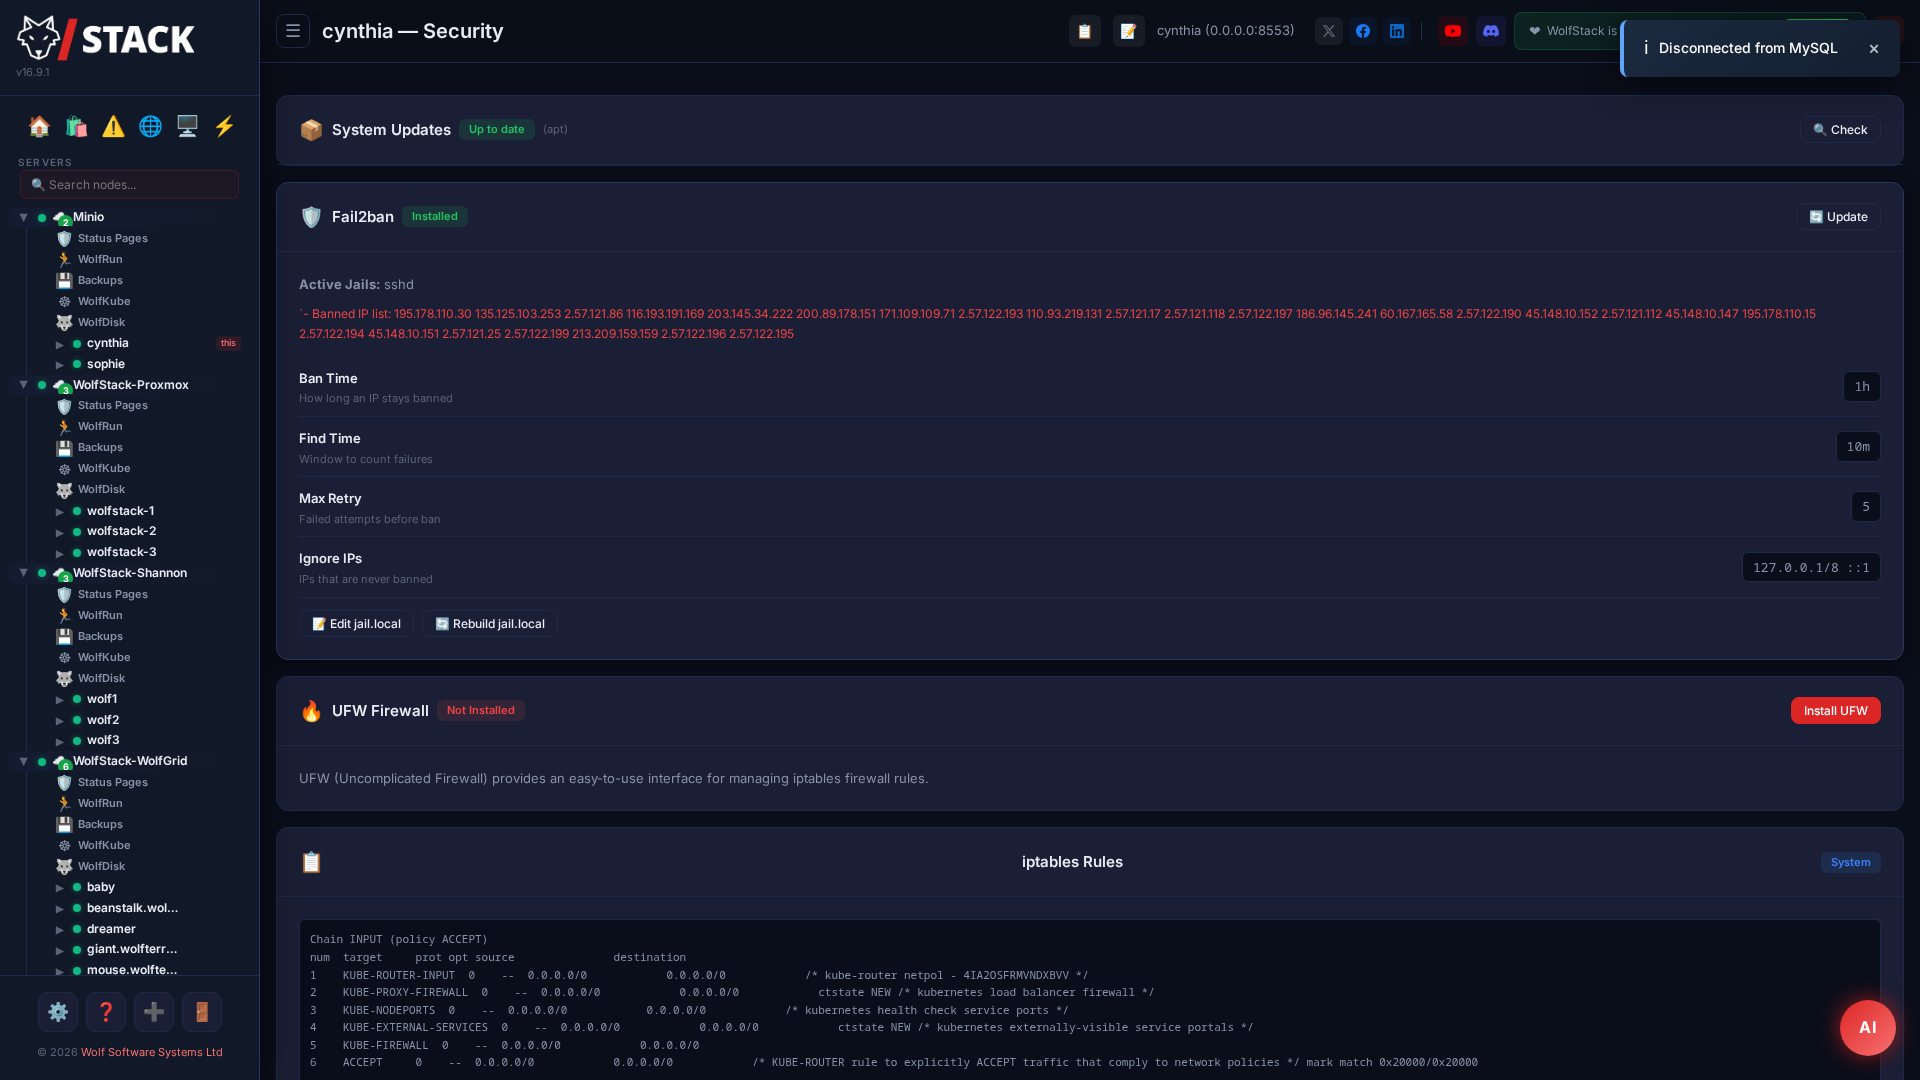Click the Ignore IPs value field
Viewport: 1920px width, 1080px height.
click(1811, 568)
